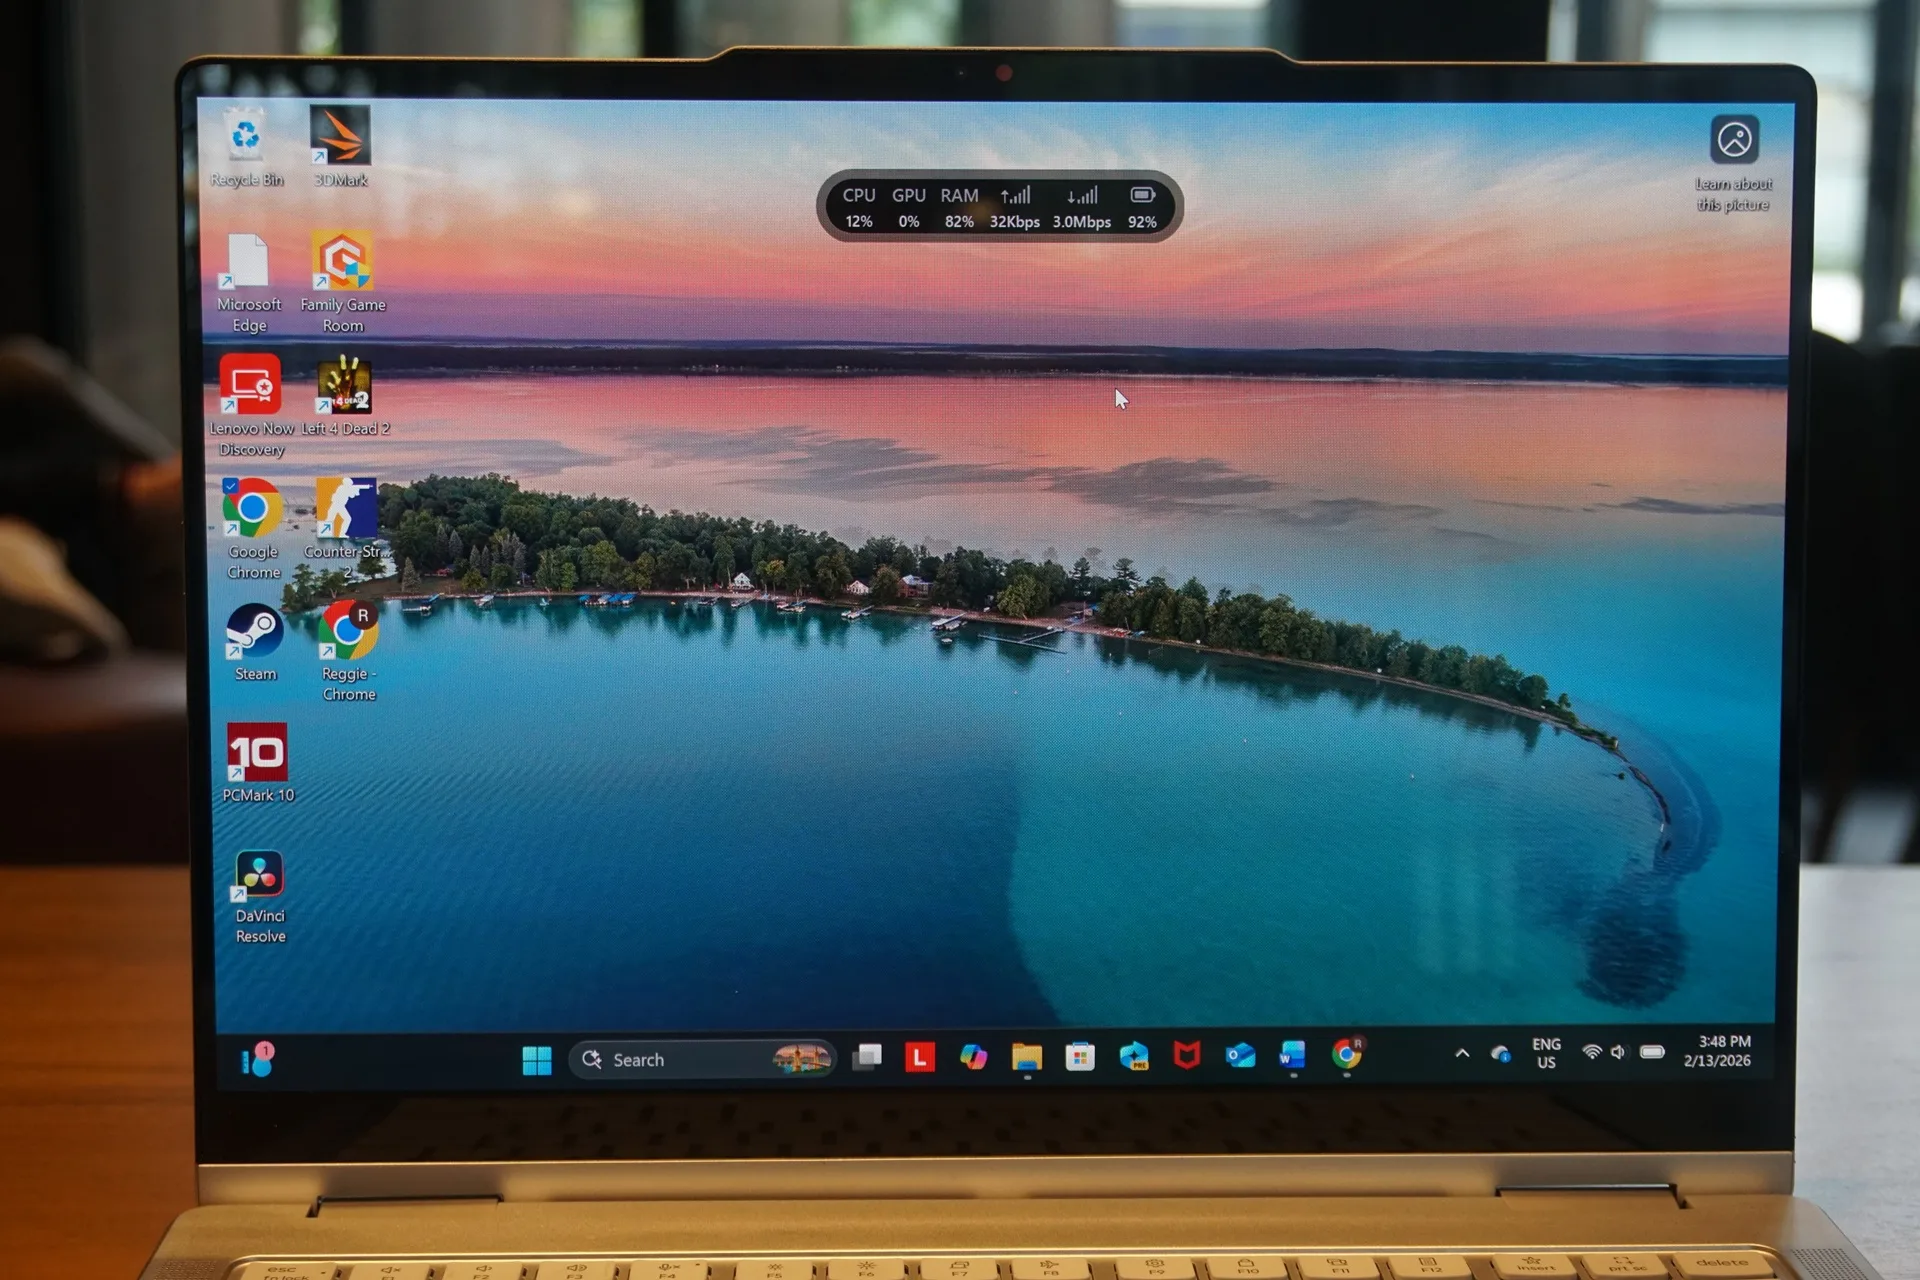
Task: Launch the 3DMark desktop shortcut
Action: click(x=340, y=148)
